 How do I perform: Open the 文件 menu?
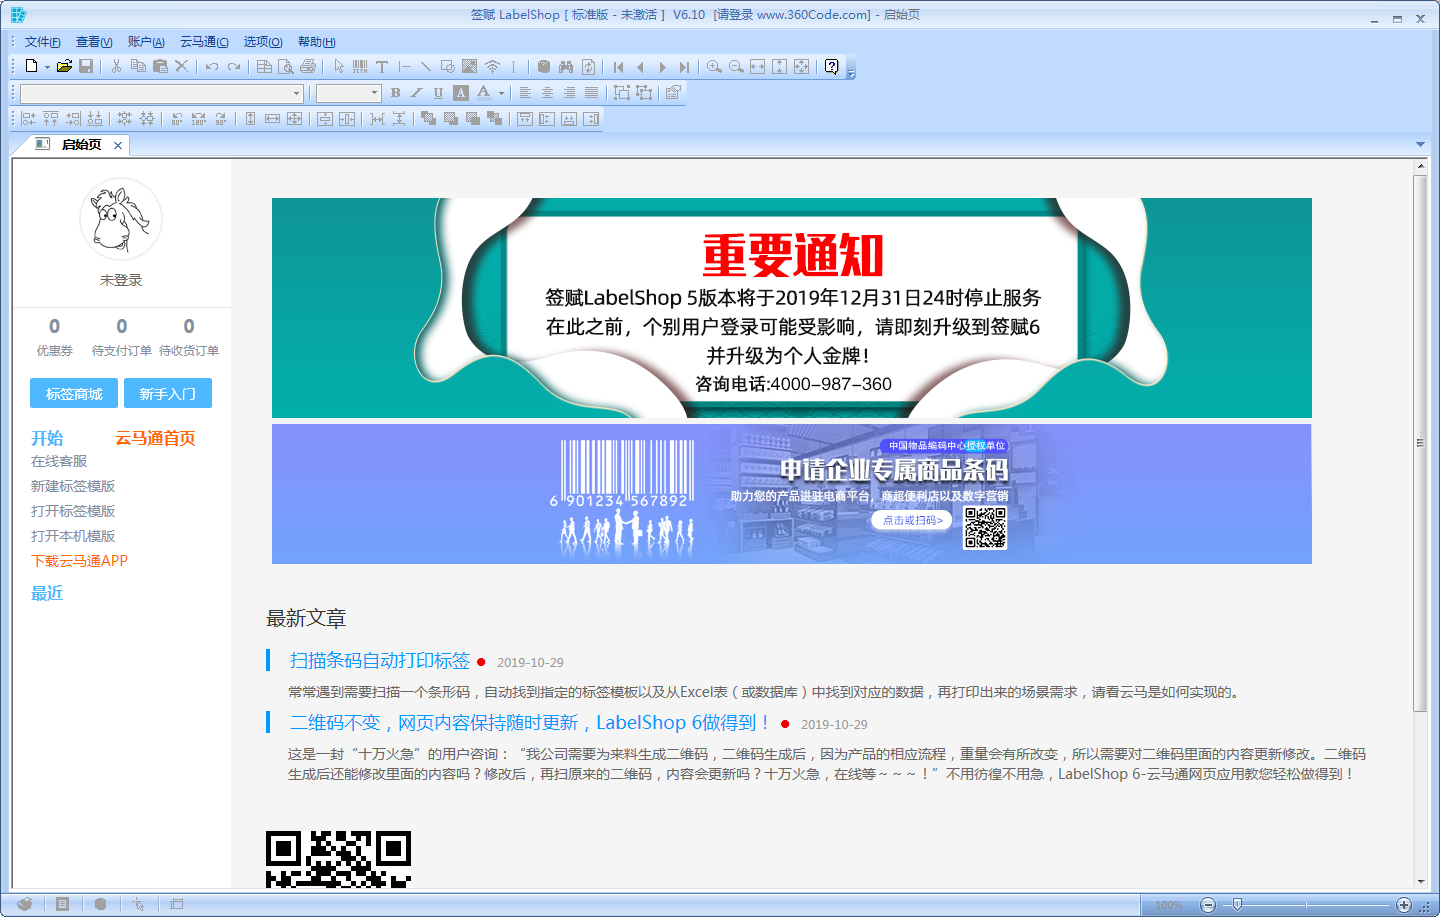42,42
